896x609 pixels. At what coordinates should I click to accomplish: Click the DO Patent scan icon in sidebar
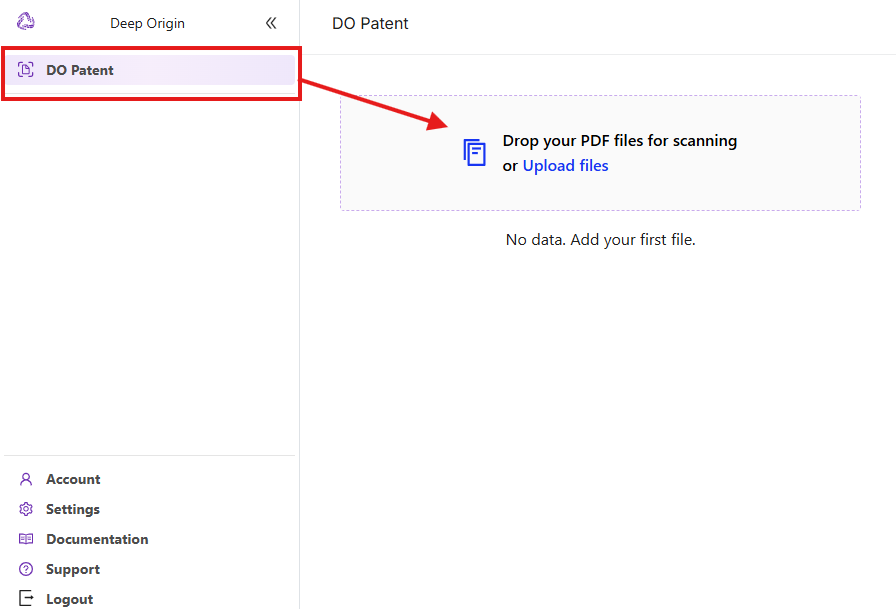coord(26,70)
